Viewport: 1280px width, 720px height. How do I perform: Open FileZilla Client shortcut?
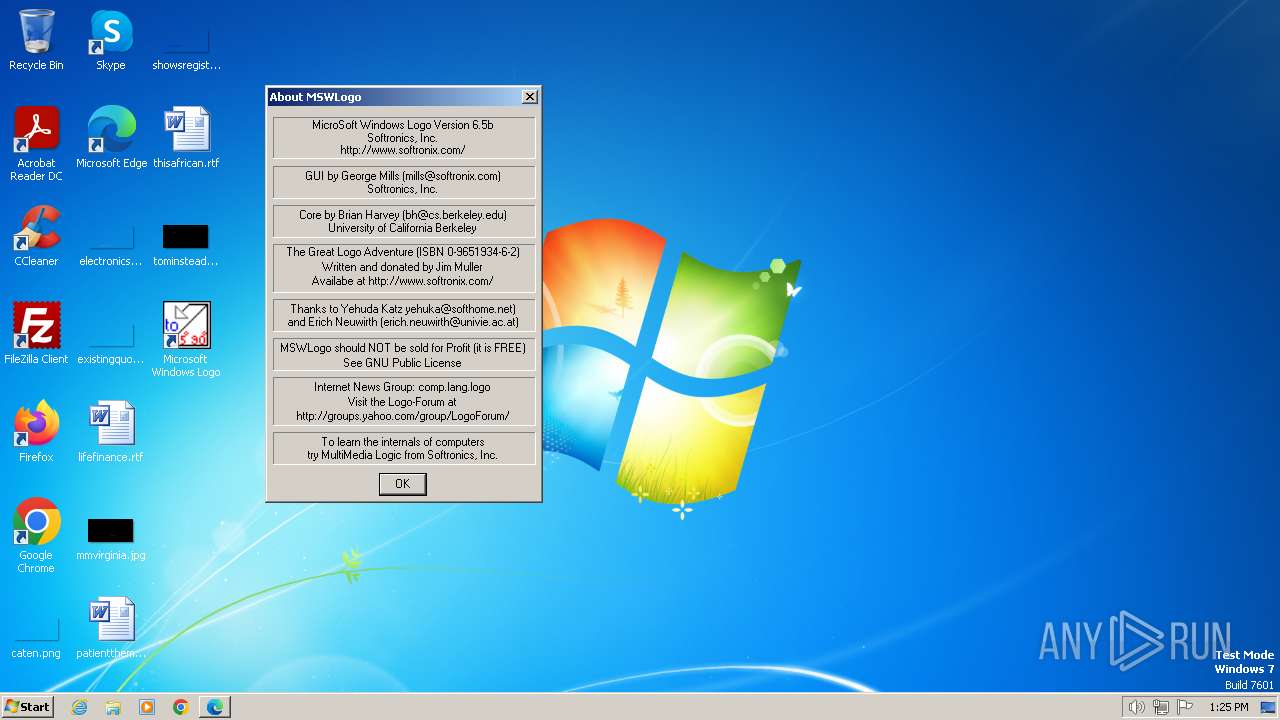[36, 333]
